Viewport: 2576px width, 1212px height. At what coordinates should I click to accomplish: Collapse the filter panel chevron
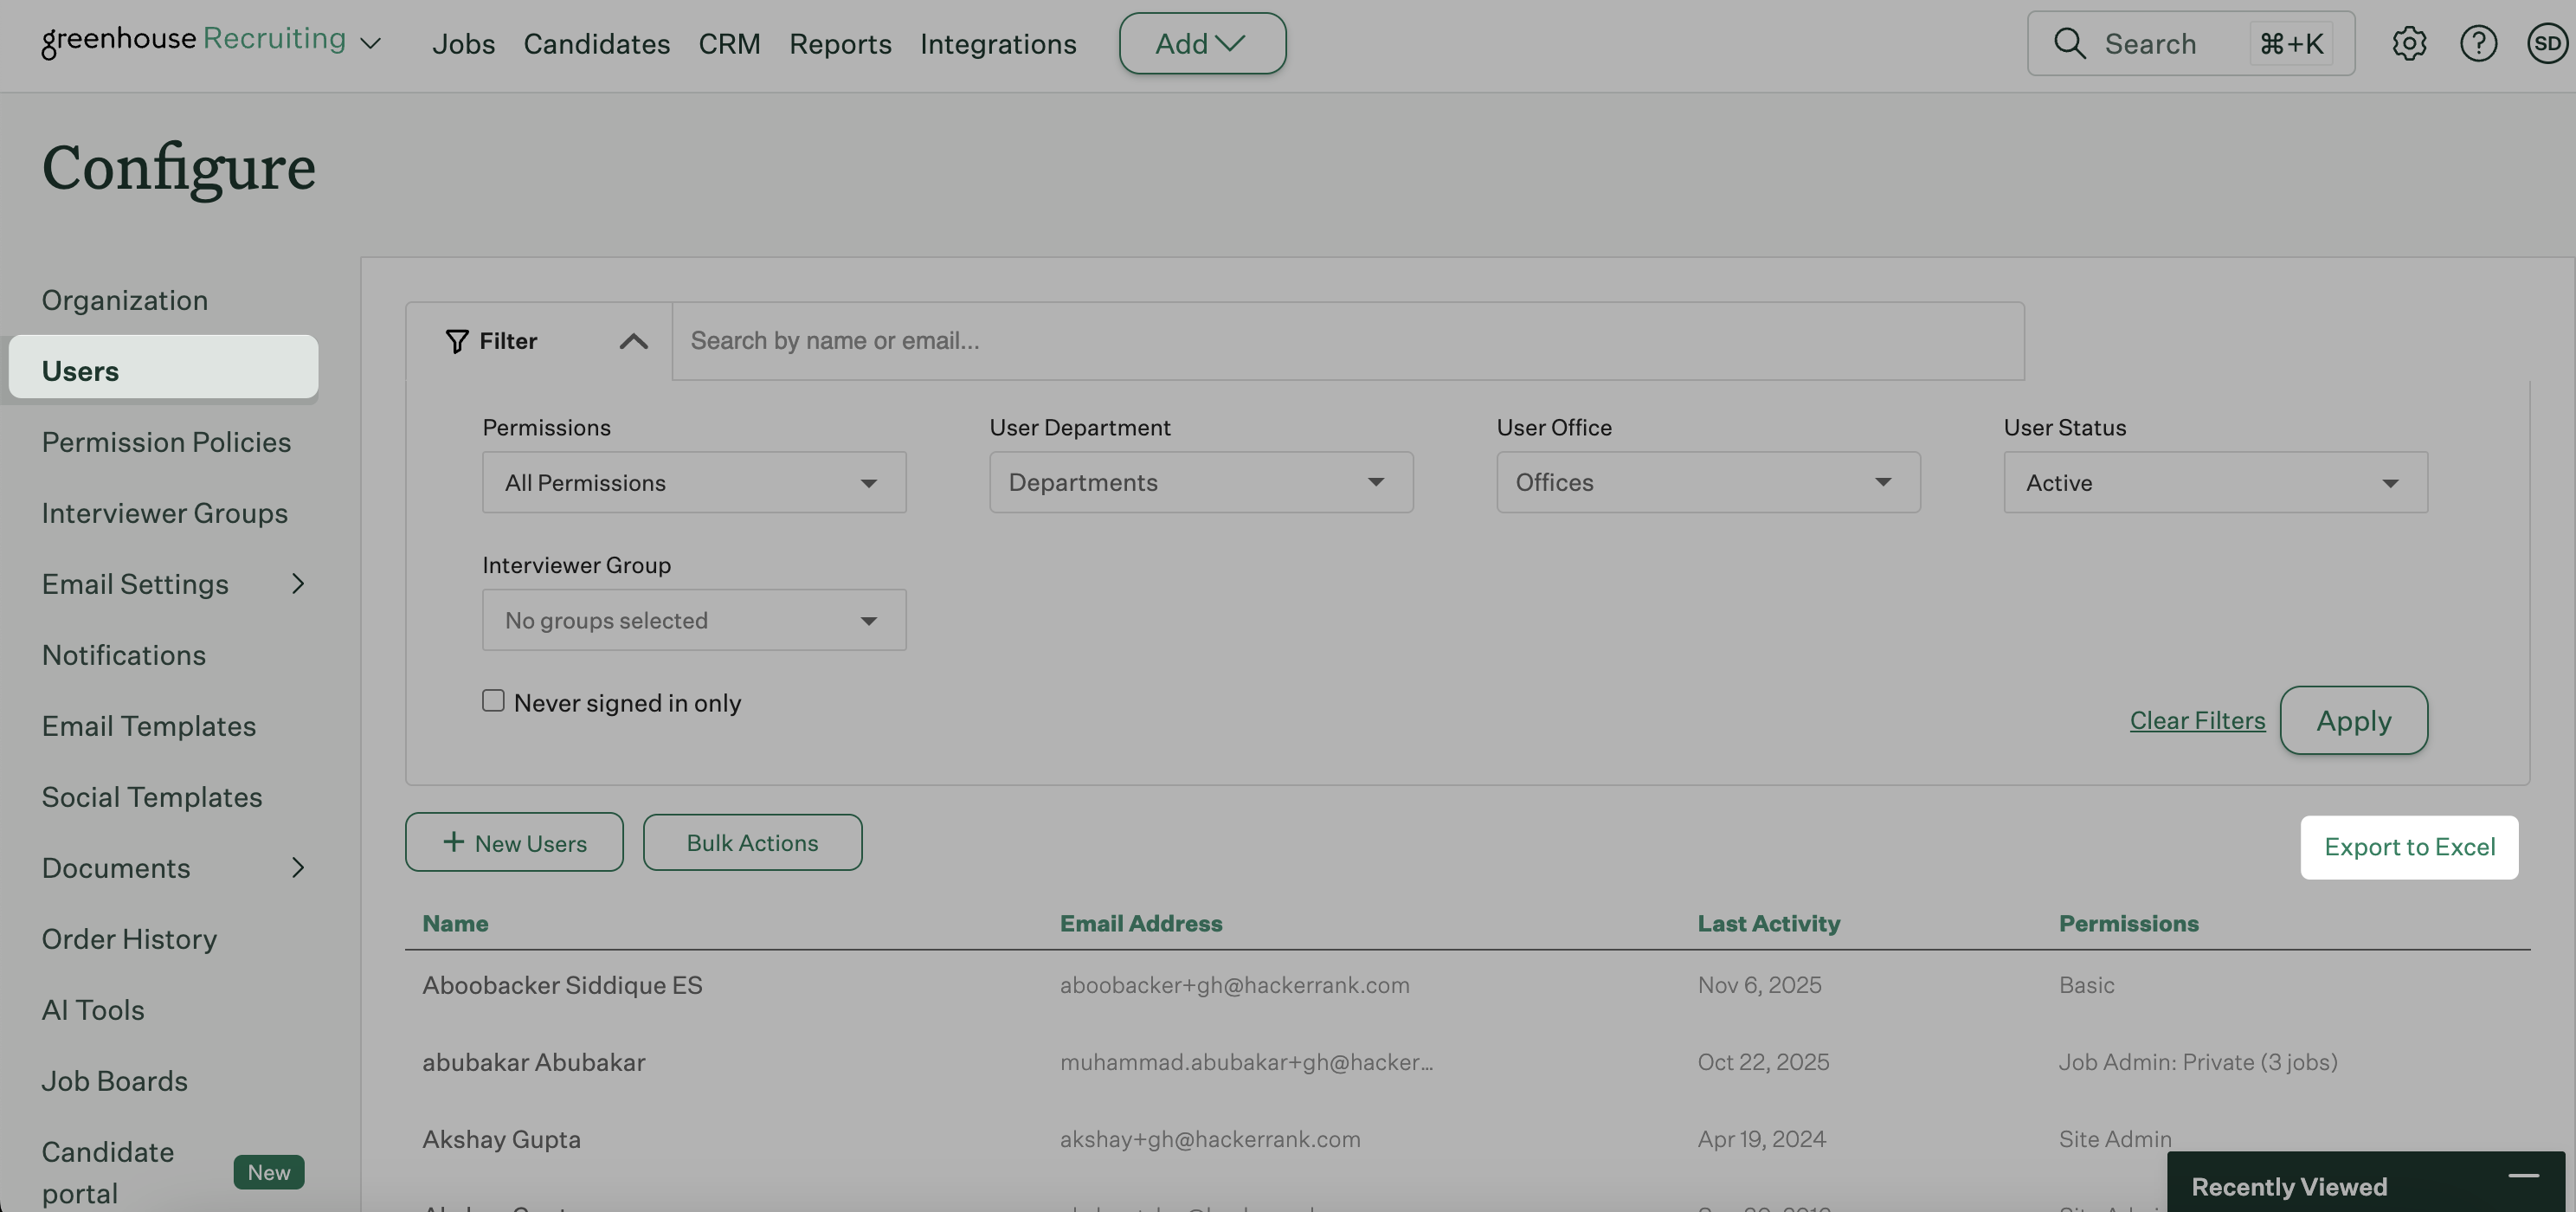[633, 341]
